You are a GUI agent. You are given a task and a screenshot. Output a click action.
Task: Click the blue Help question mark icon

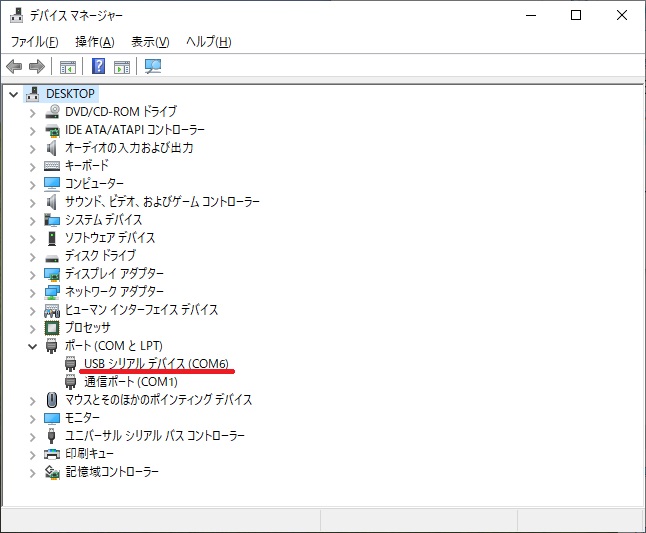tap(98, 66)
